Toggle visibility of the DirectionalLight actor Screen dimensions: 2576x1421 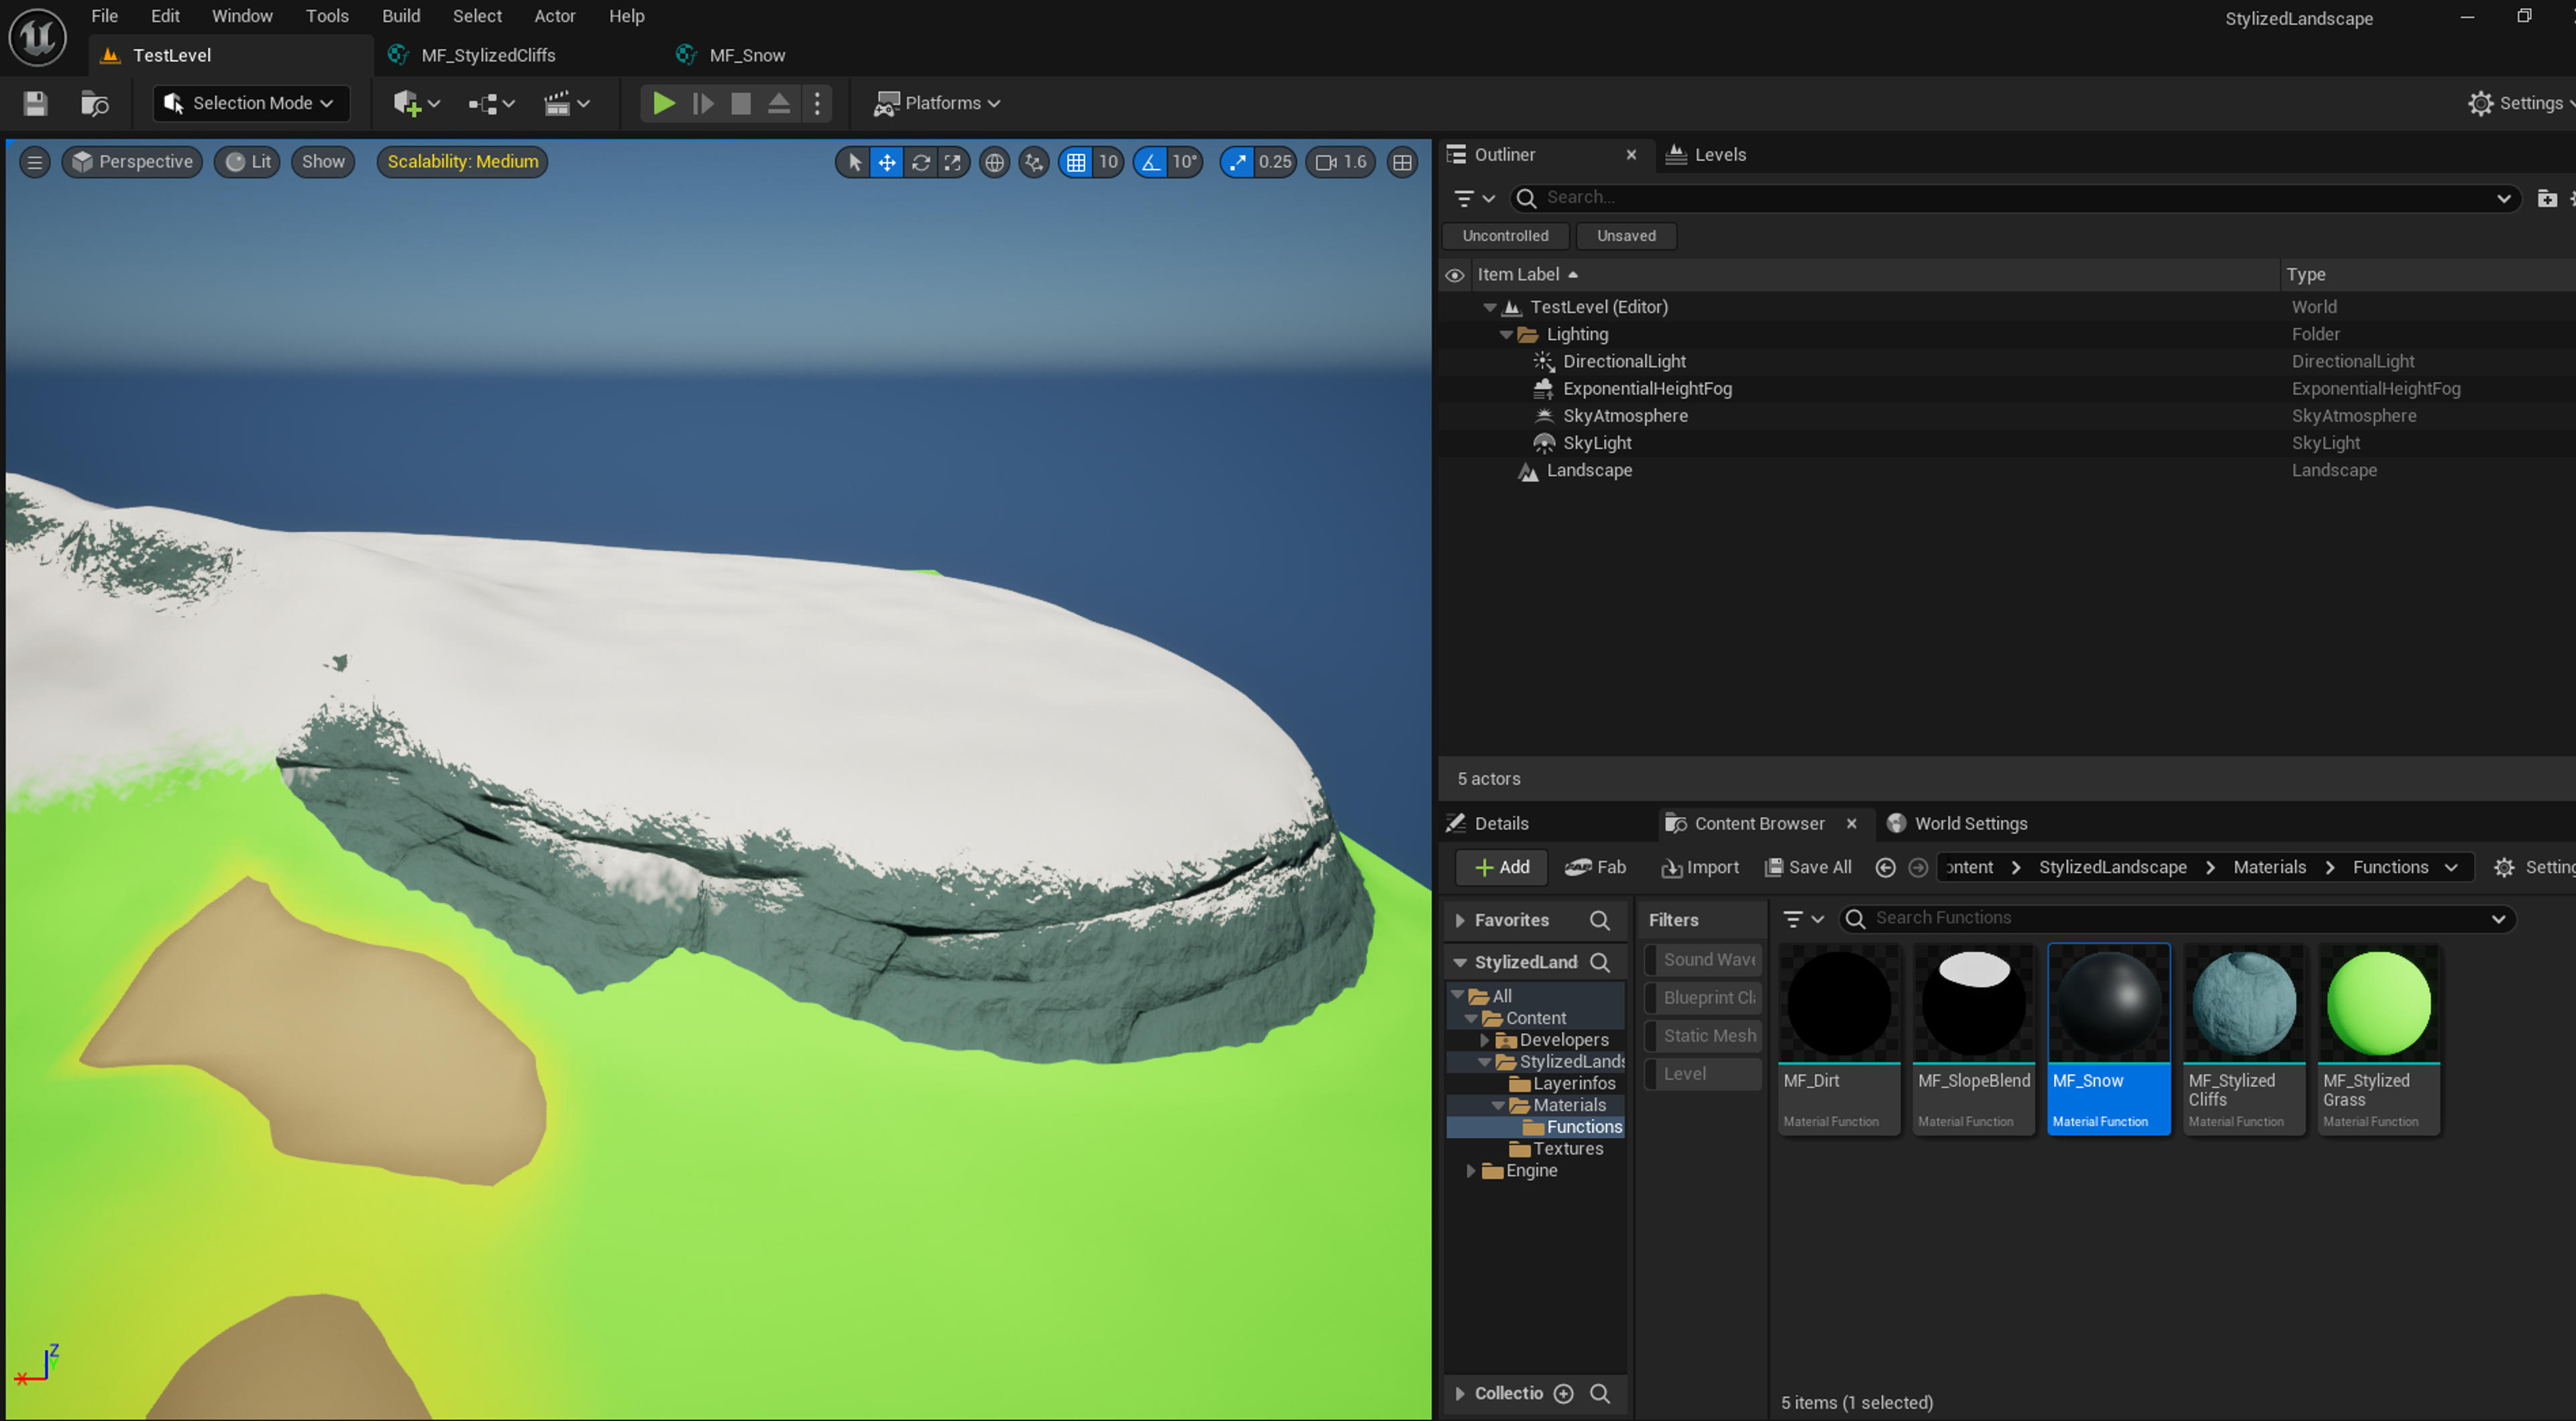click(1455, 361)
